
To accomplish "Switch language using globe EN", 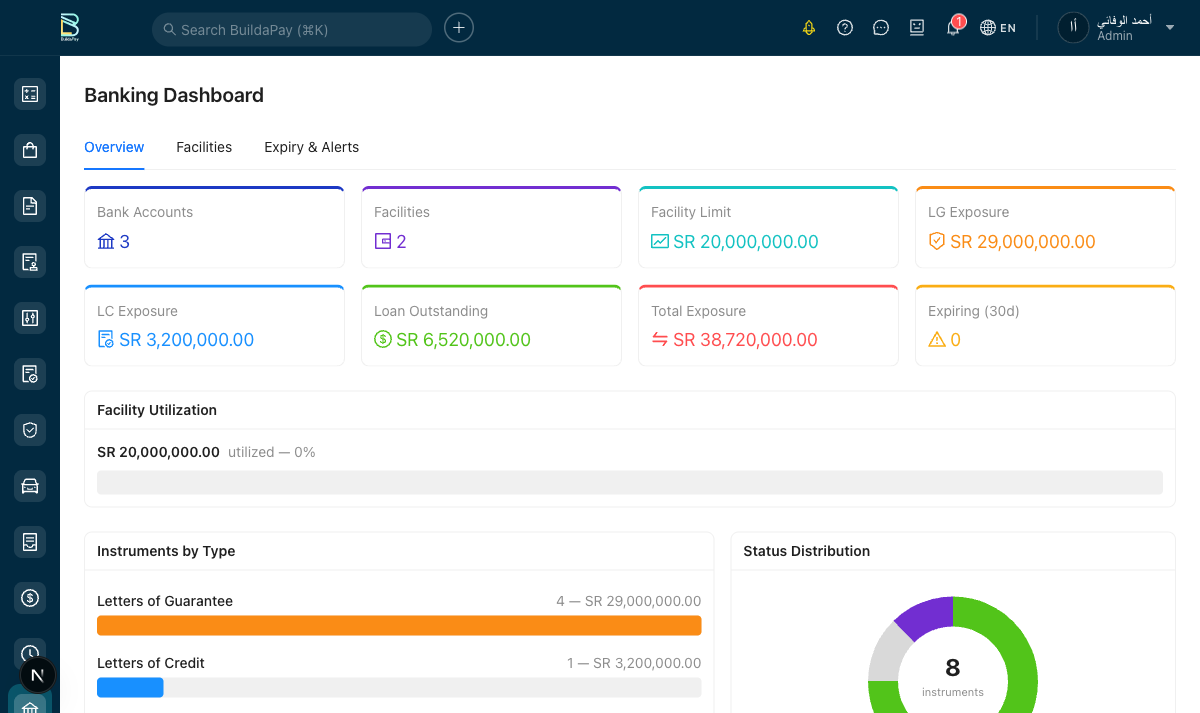I will point(998,28).
